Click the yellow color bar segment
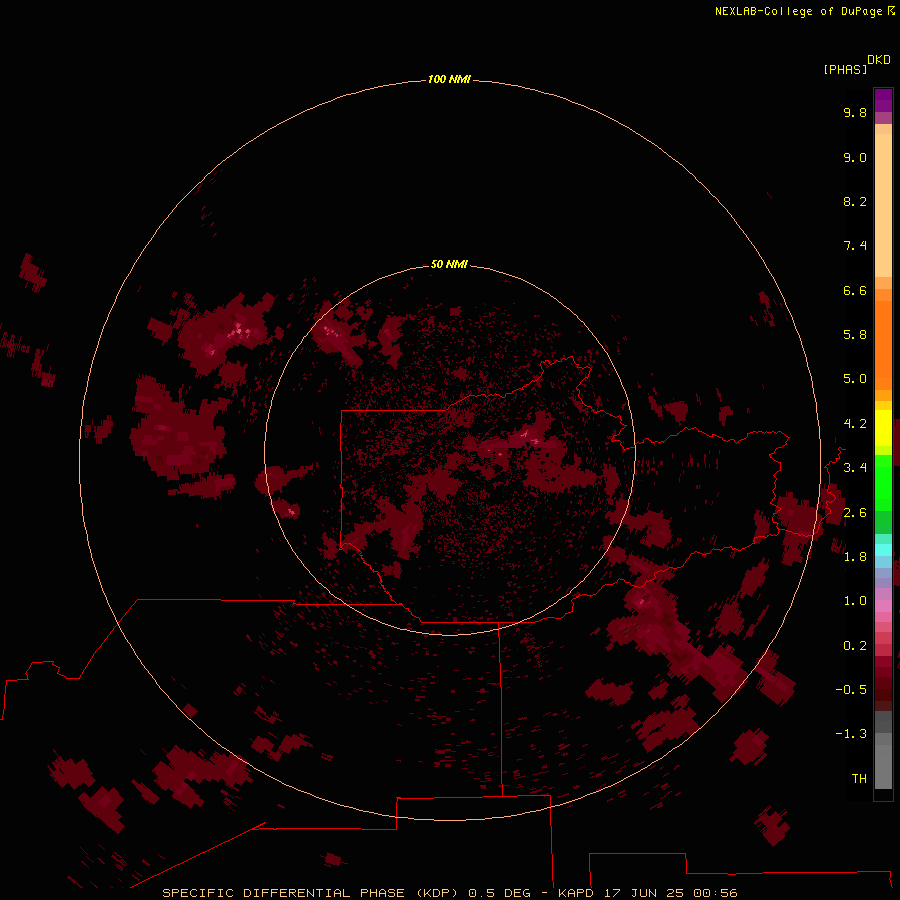 point(883,428)
